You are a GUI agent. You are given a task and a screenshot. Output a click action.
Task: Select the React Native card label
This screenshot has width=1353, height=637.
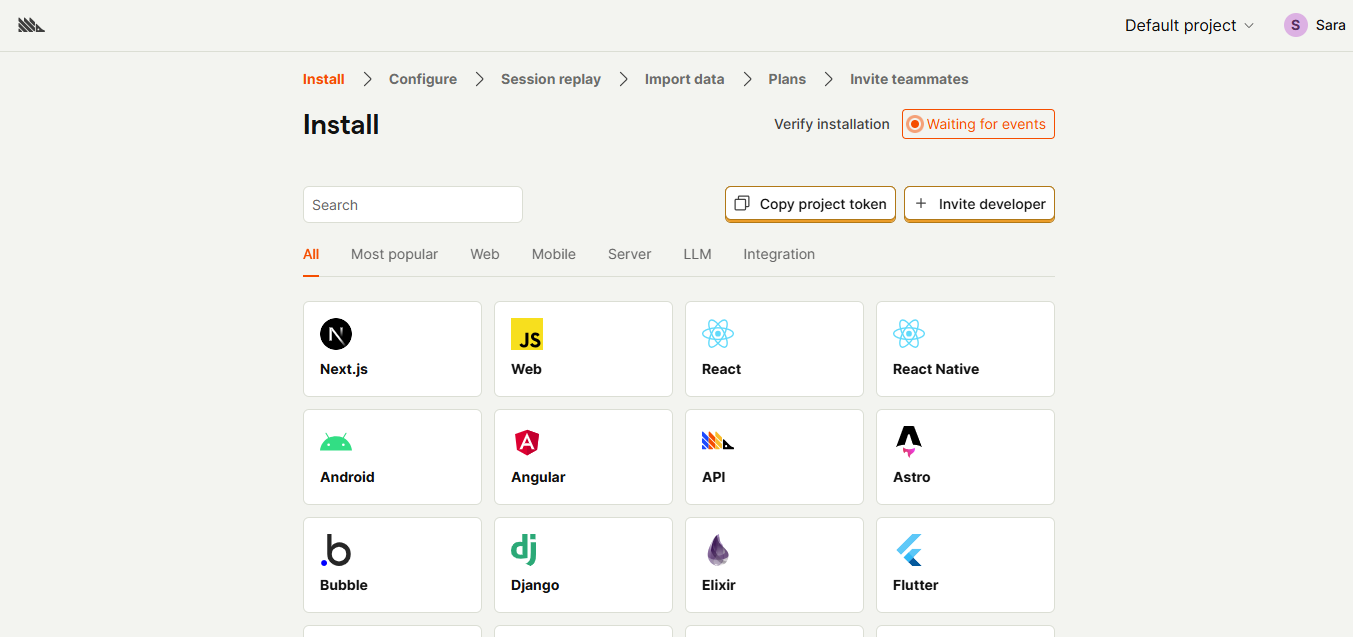pyautogui.click(x=936, y=369)
